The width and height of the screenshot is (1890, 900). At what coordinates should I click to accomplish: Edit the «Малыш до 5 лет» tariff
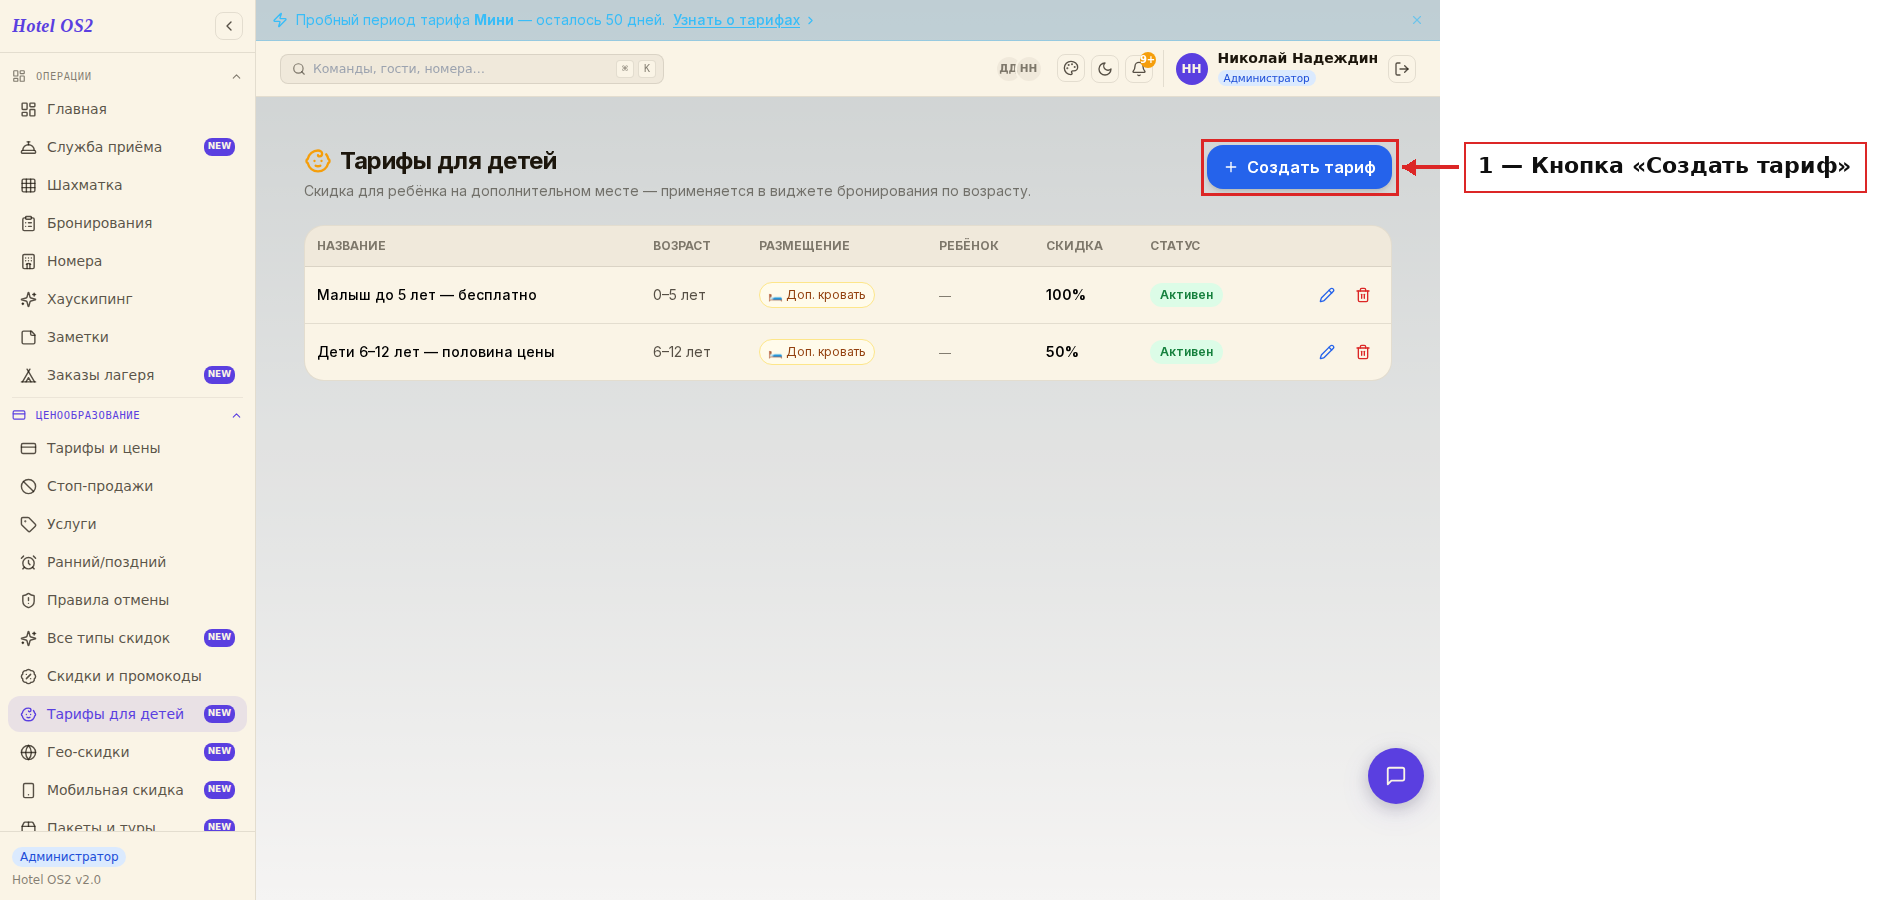(x=1327, y=295)
